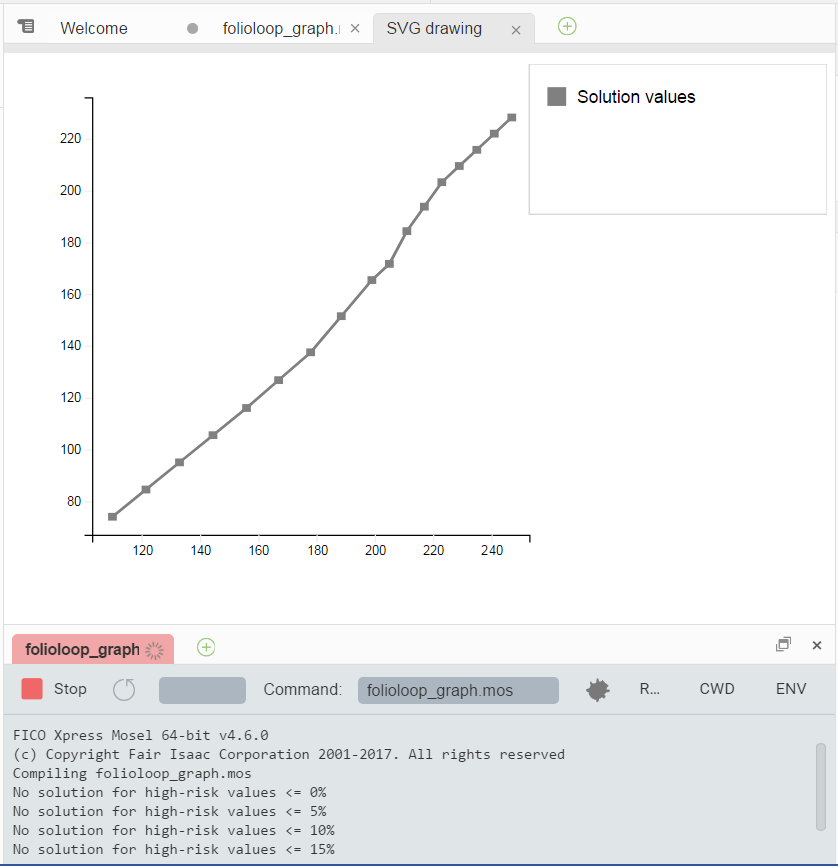
Task: Click the 'Compiling folioloop_graph.mos' console line
Action: coord(132,773)
